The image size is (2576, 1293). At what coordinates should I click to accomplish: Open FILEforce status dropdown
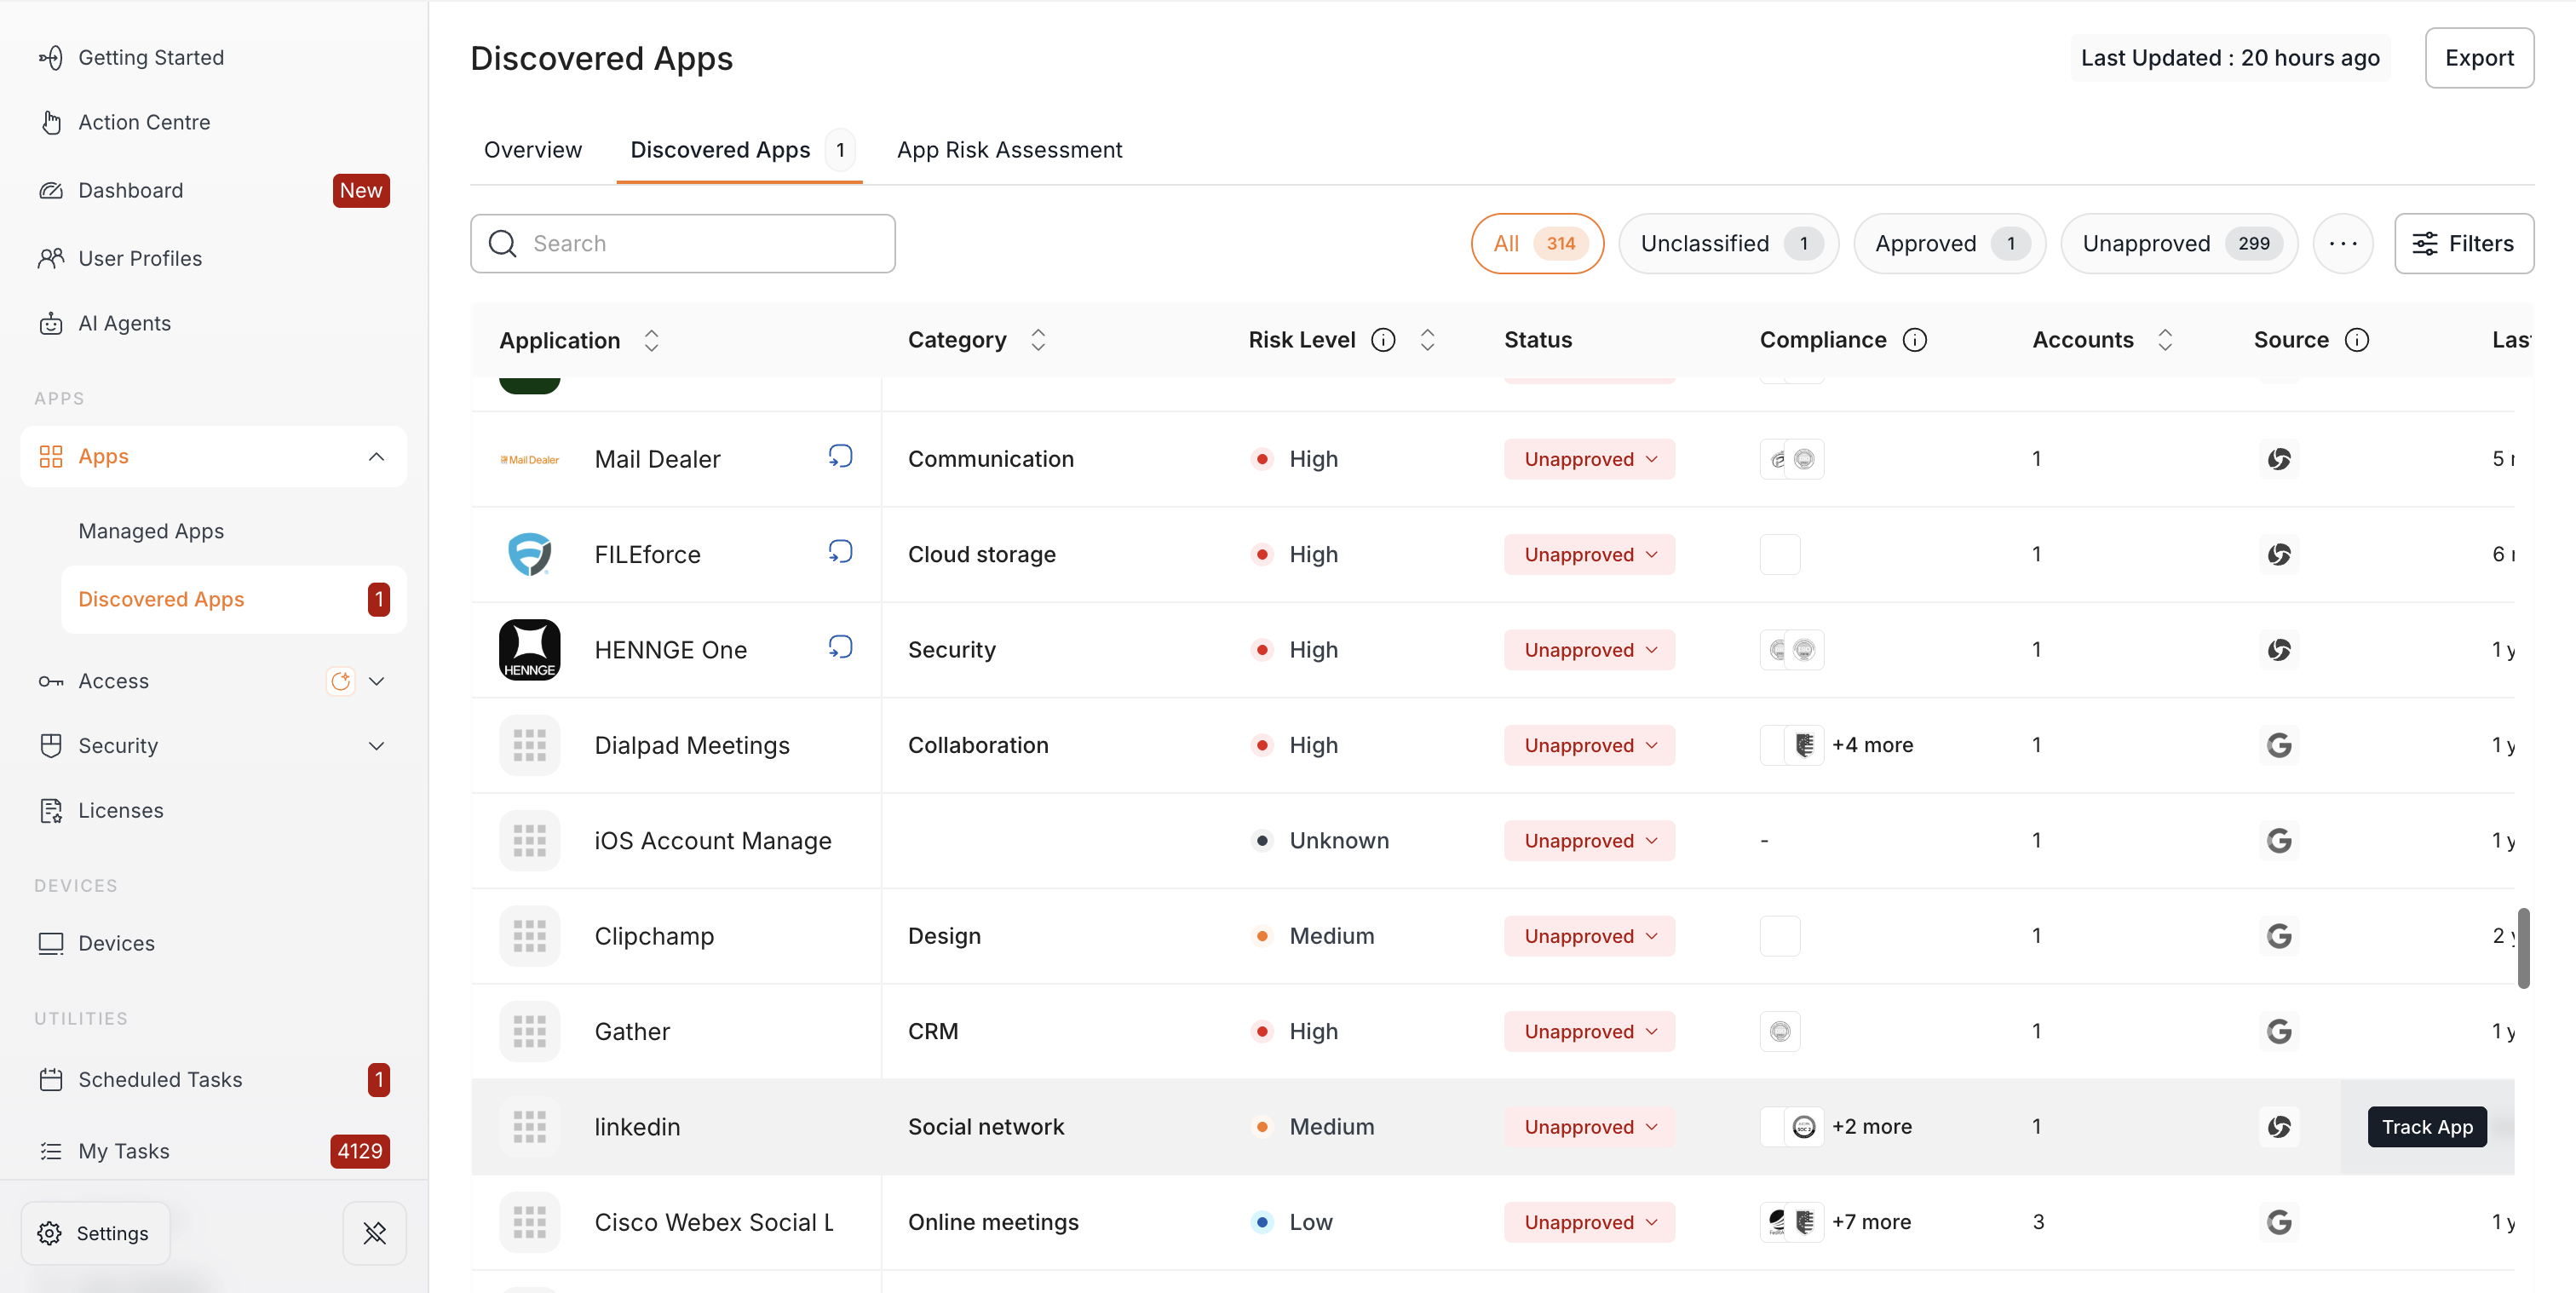click(1590, 554)
